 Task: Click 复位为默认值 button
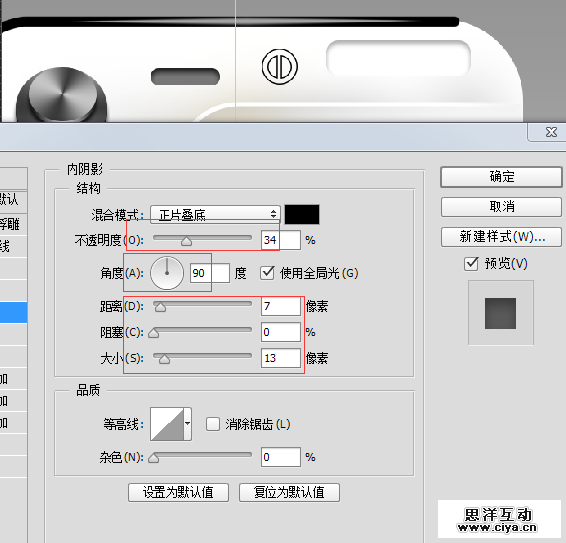pos(289,492)
